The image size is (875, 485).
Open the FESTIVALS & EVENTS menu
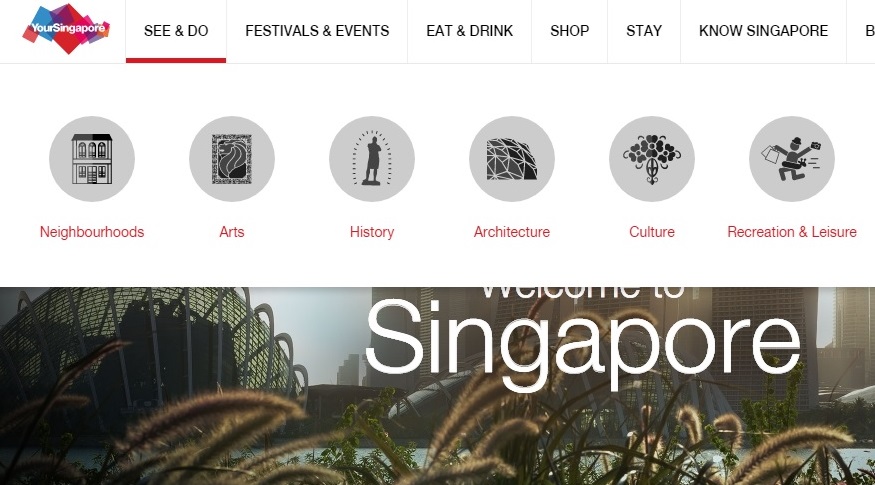point(317,31)
